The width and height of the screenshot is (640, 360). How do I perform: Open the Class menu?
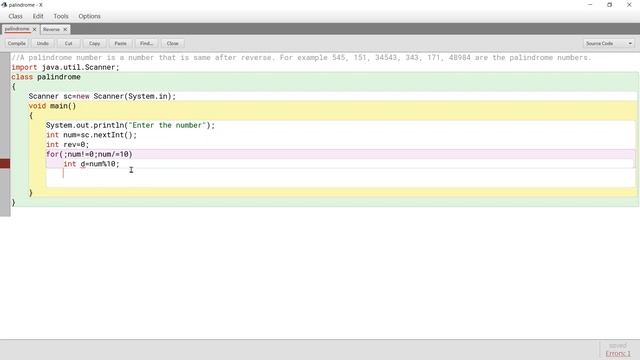pyautogui.click(x=16, y=16)
